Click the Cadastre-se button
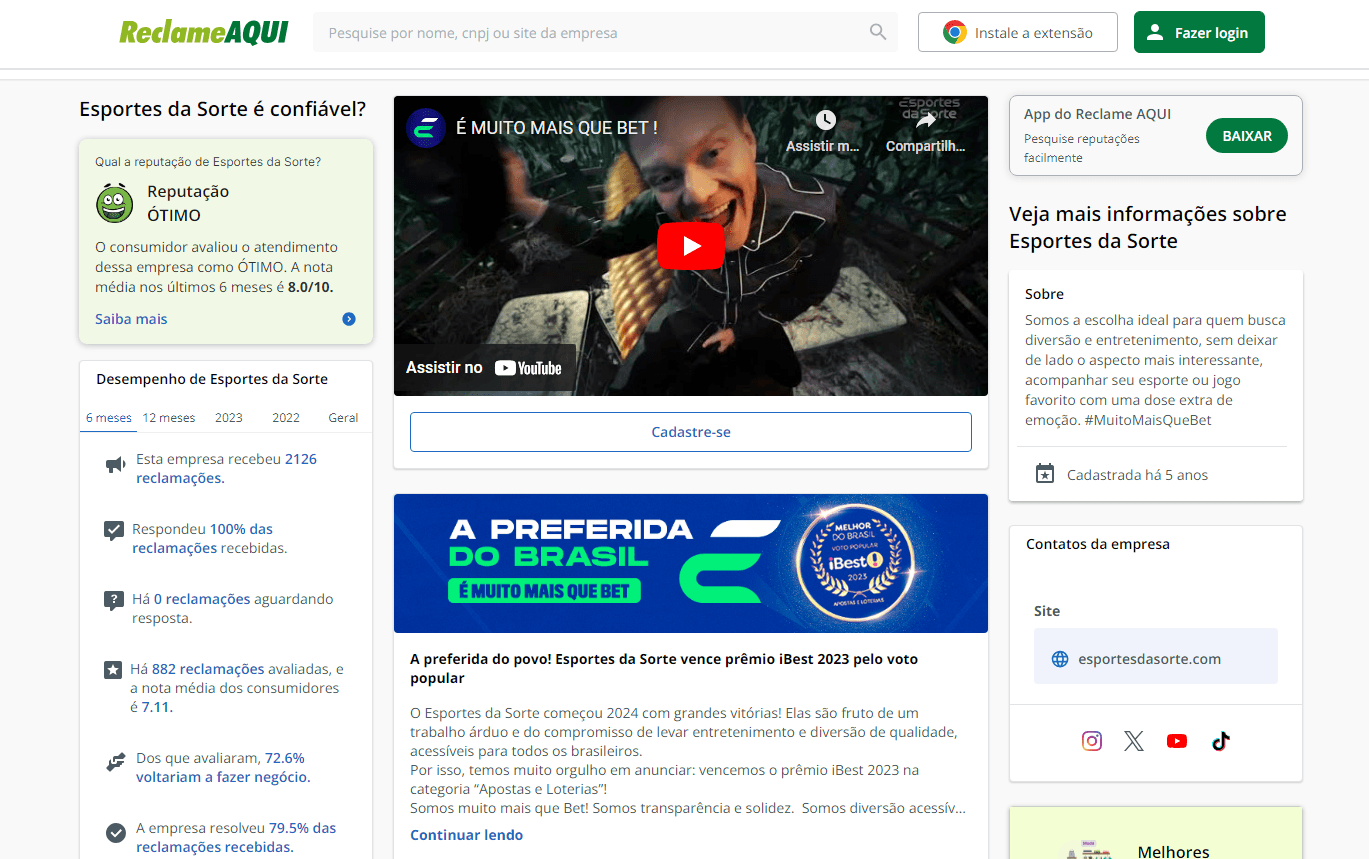Image resolution: width=1369 pixels, height=859 pixels. coord(691,432)
